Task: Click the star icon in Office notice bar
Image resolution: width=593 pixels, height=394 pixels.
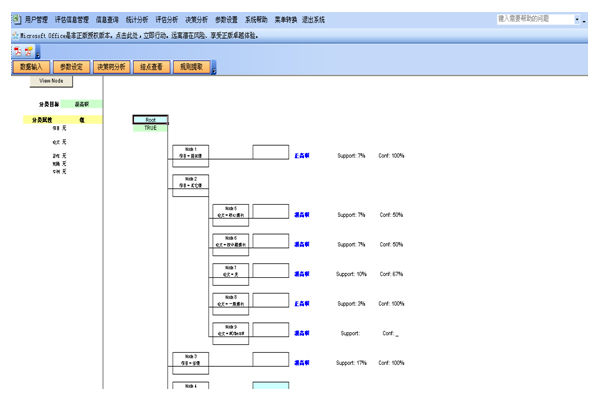Action: point(15,36)
